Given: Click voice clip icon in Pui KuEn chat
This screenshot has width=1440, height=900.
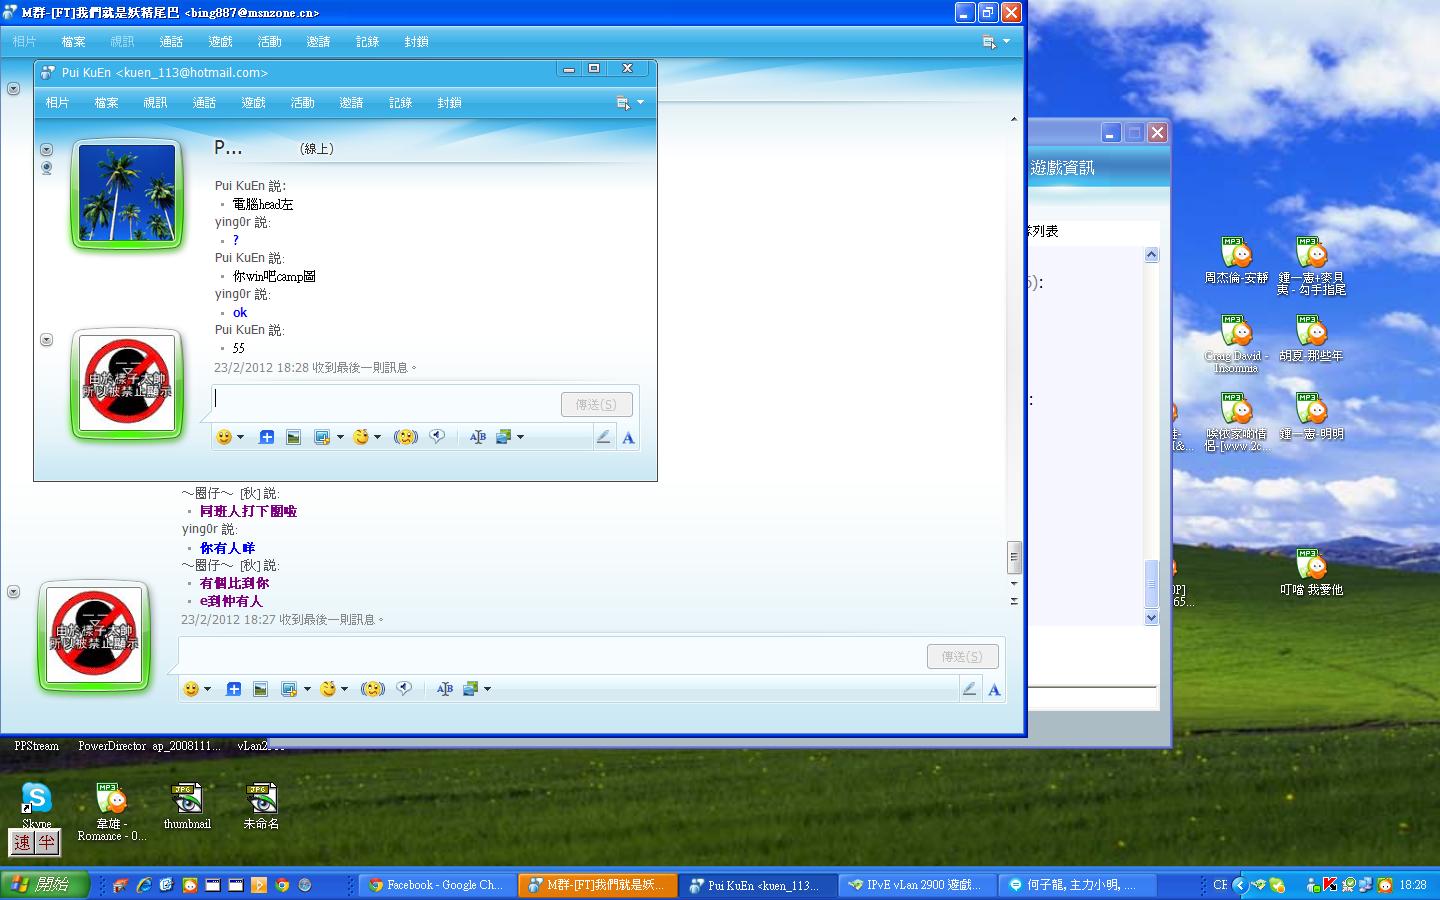Looking at the screenshot, I should pos(437,437).
